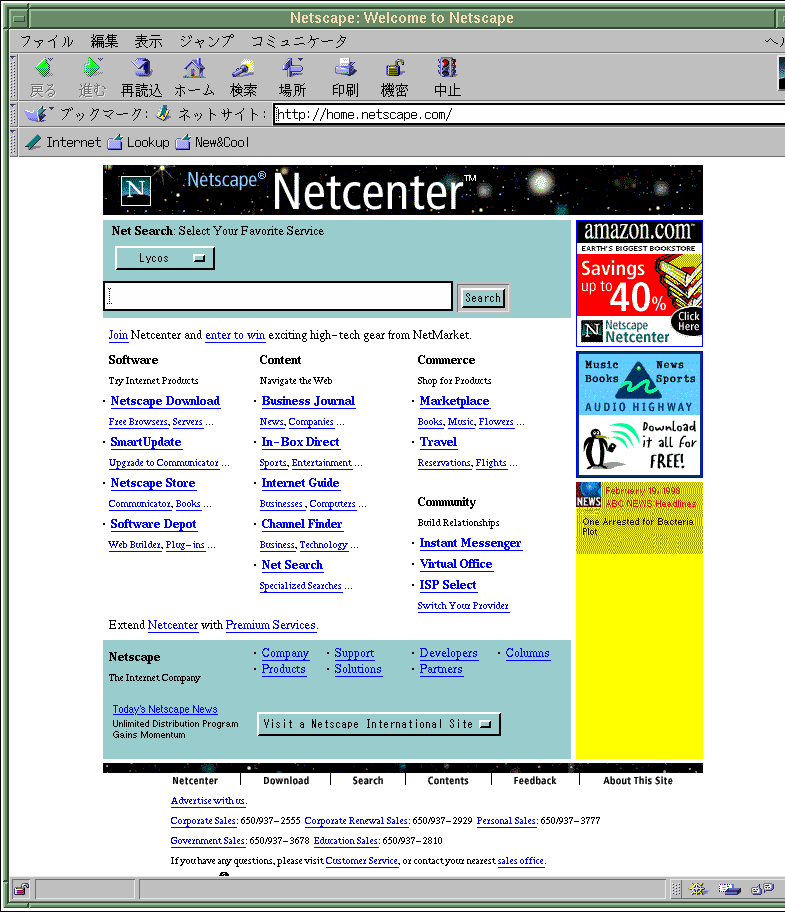Open the 編集 (Edit) menu
This screenshot has width=785, height=912.
point(104,41)
